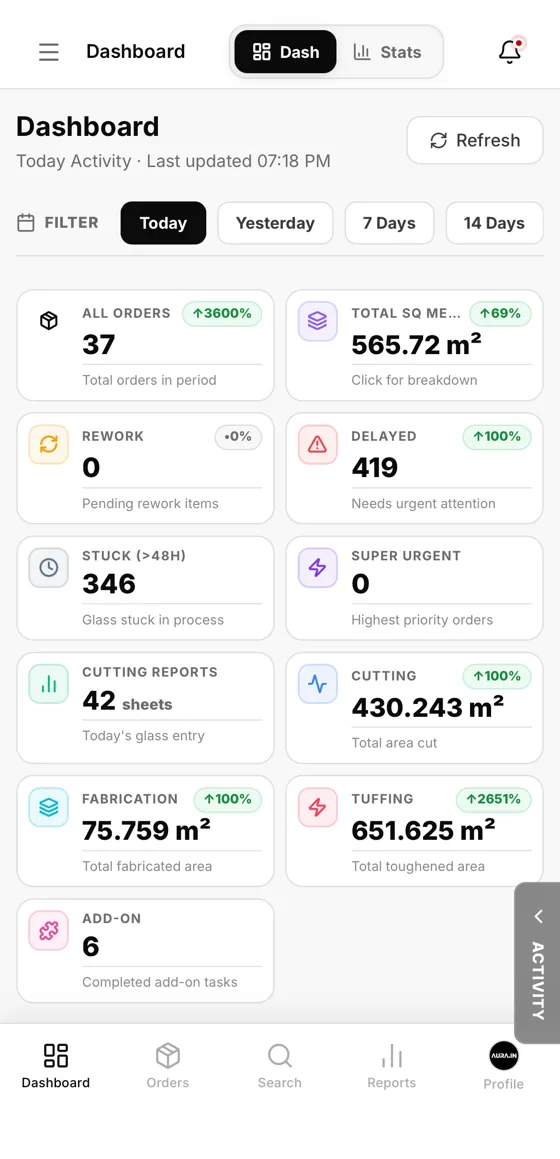The image size is (560, 1159).
Task: Select 14 Days filter
Action: point(494,222)
